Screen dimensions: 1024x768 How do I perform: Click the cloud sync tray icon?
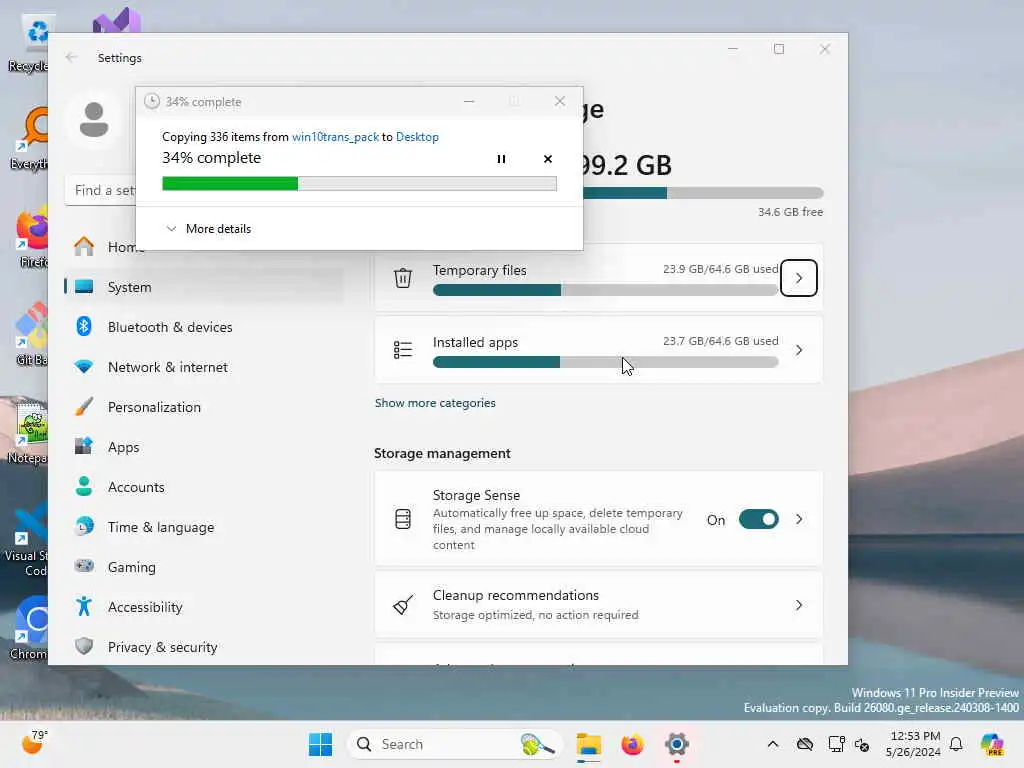click(x=805, y=744)
